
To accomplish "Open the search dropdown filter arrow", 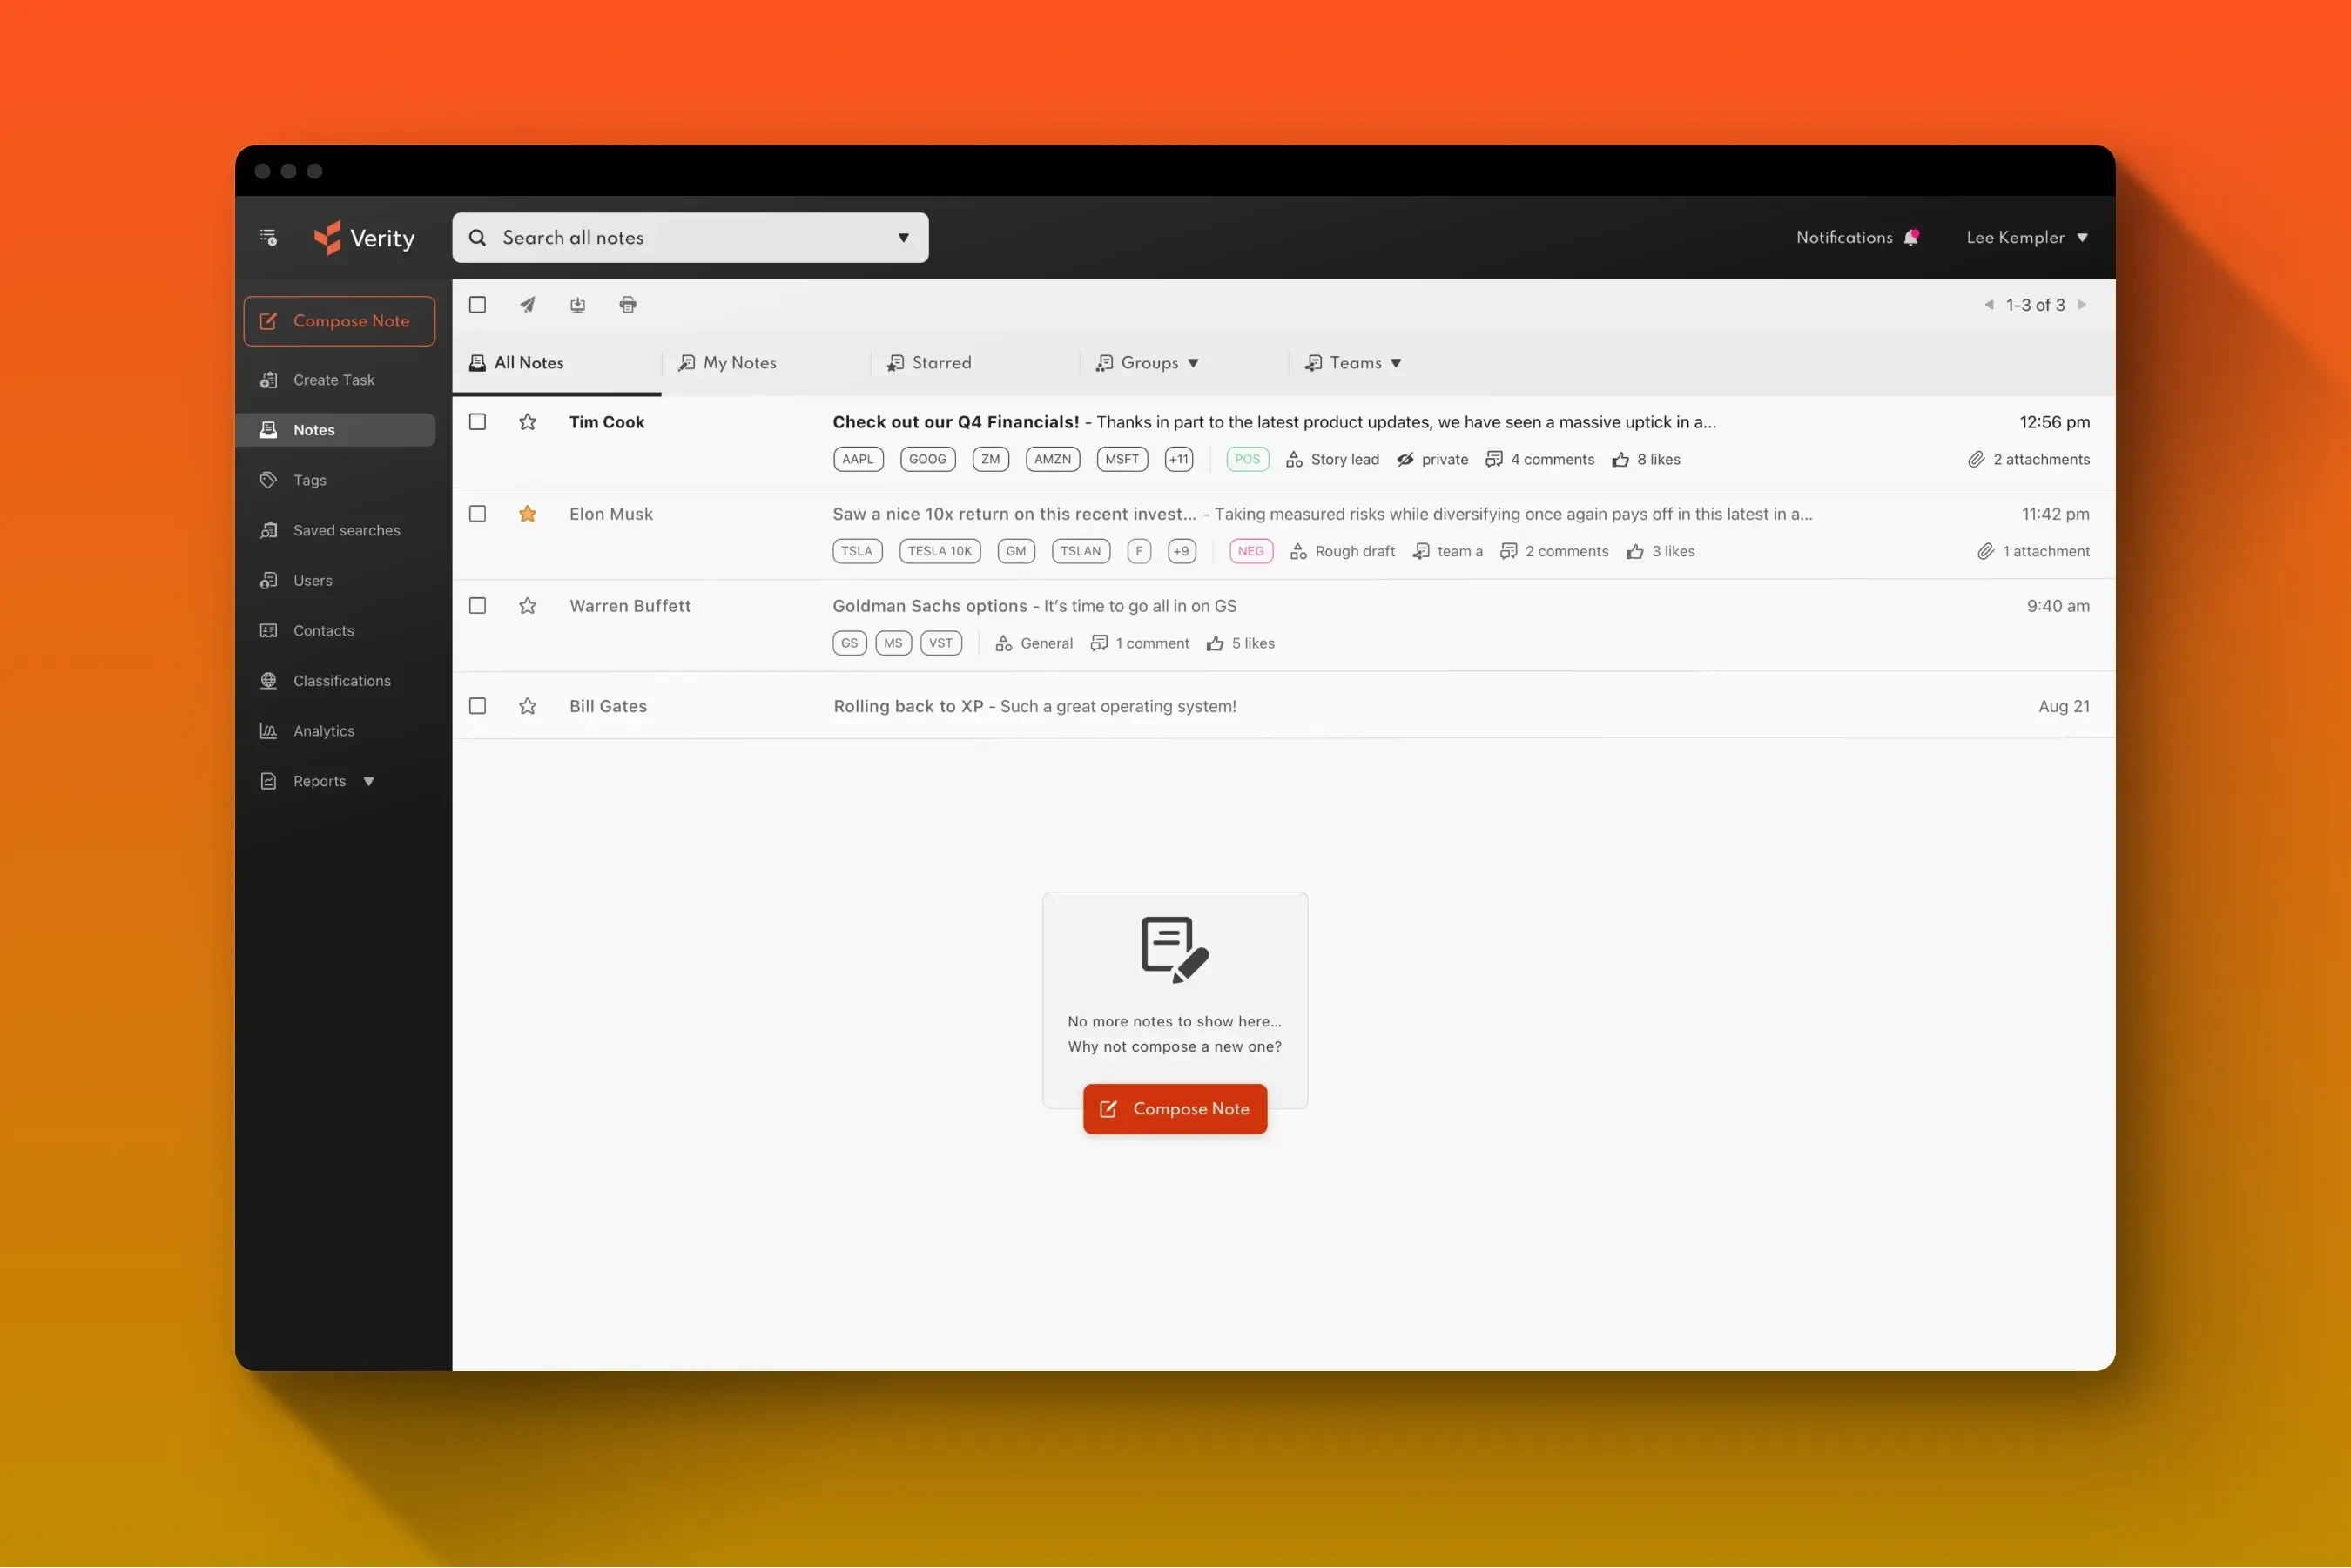I will tap(903, 236).
